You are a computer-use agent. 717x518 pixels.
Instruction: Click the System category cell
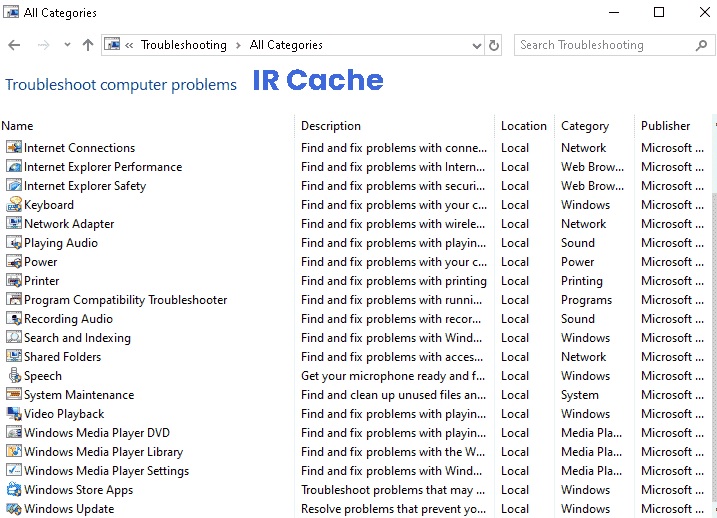tap(579, 395)
